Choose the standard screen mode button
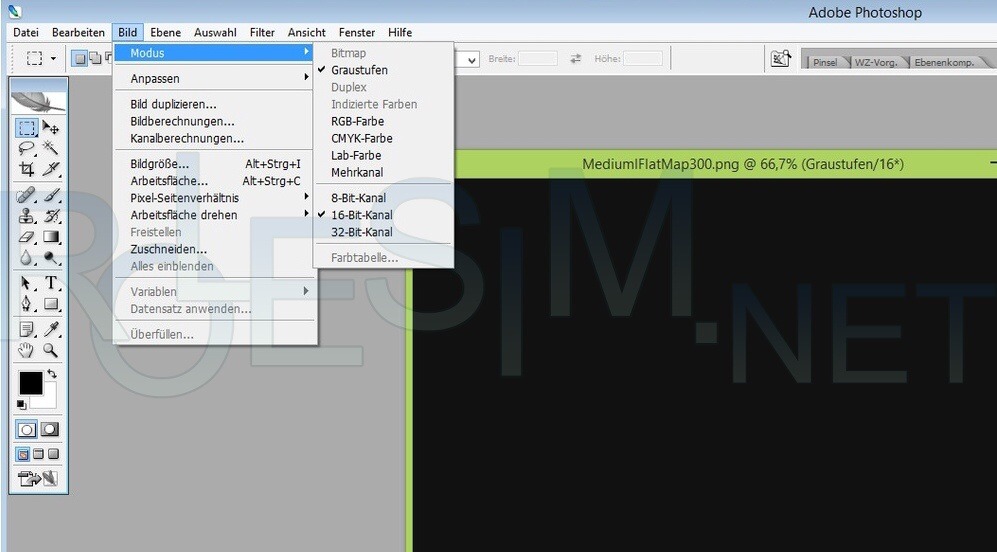The image size is (997, 552). (x=22, y=454)
